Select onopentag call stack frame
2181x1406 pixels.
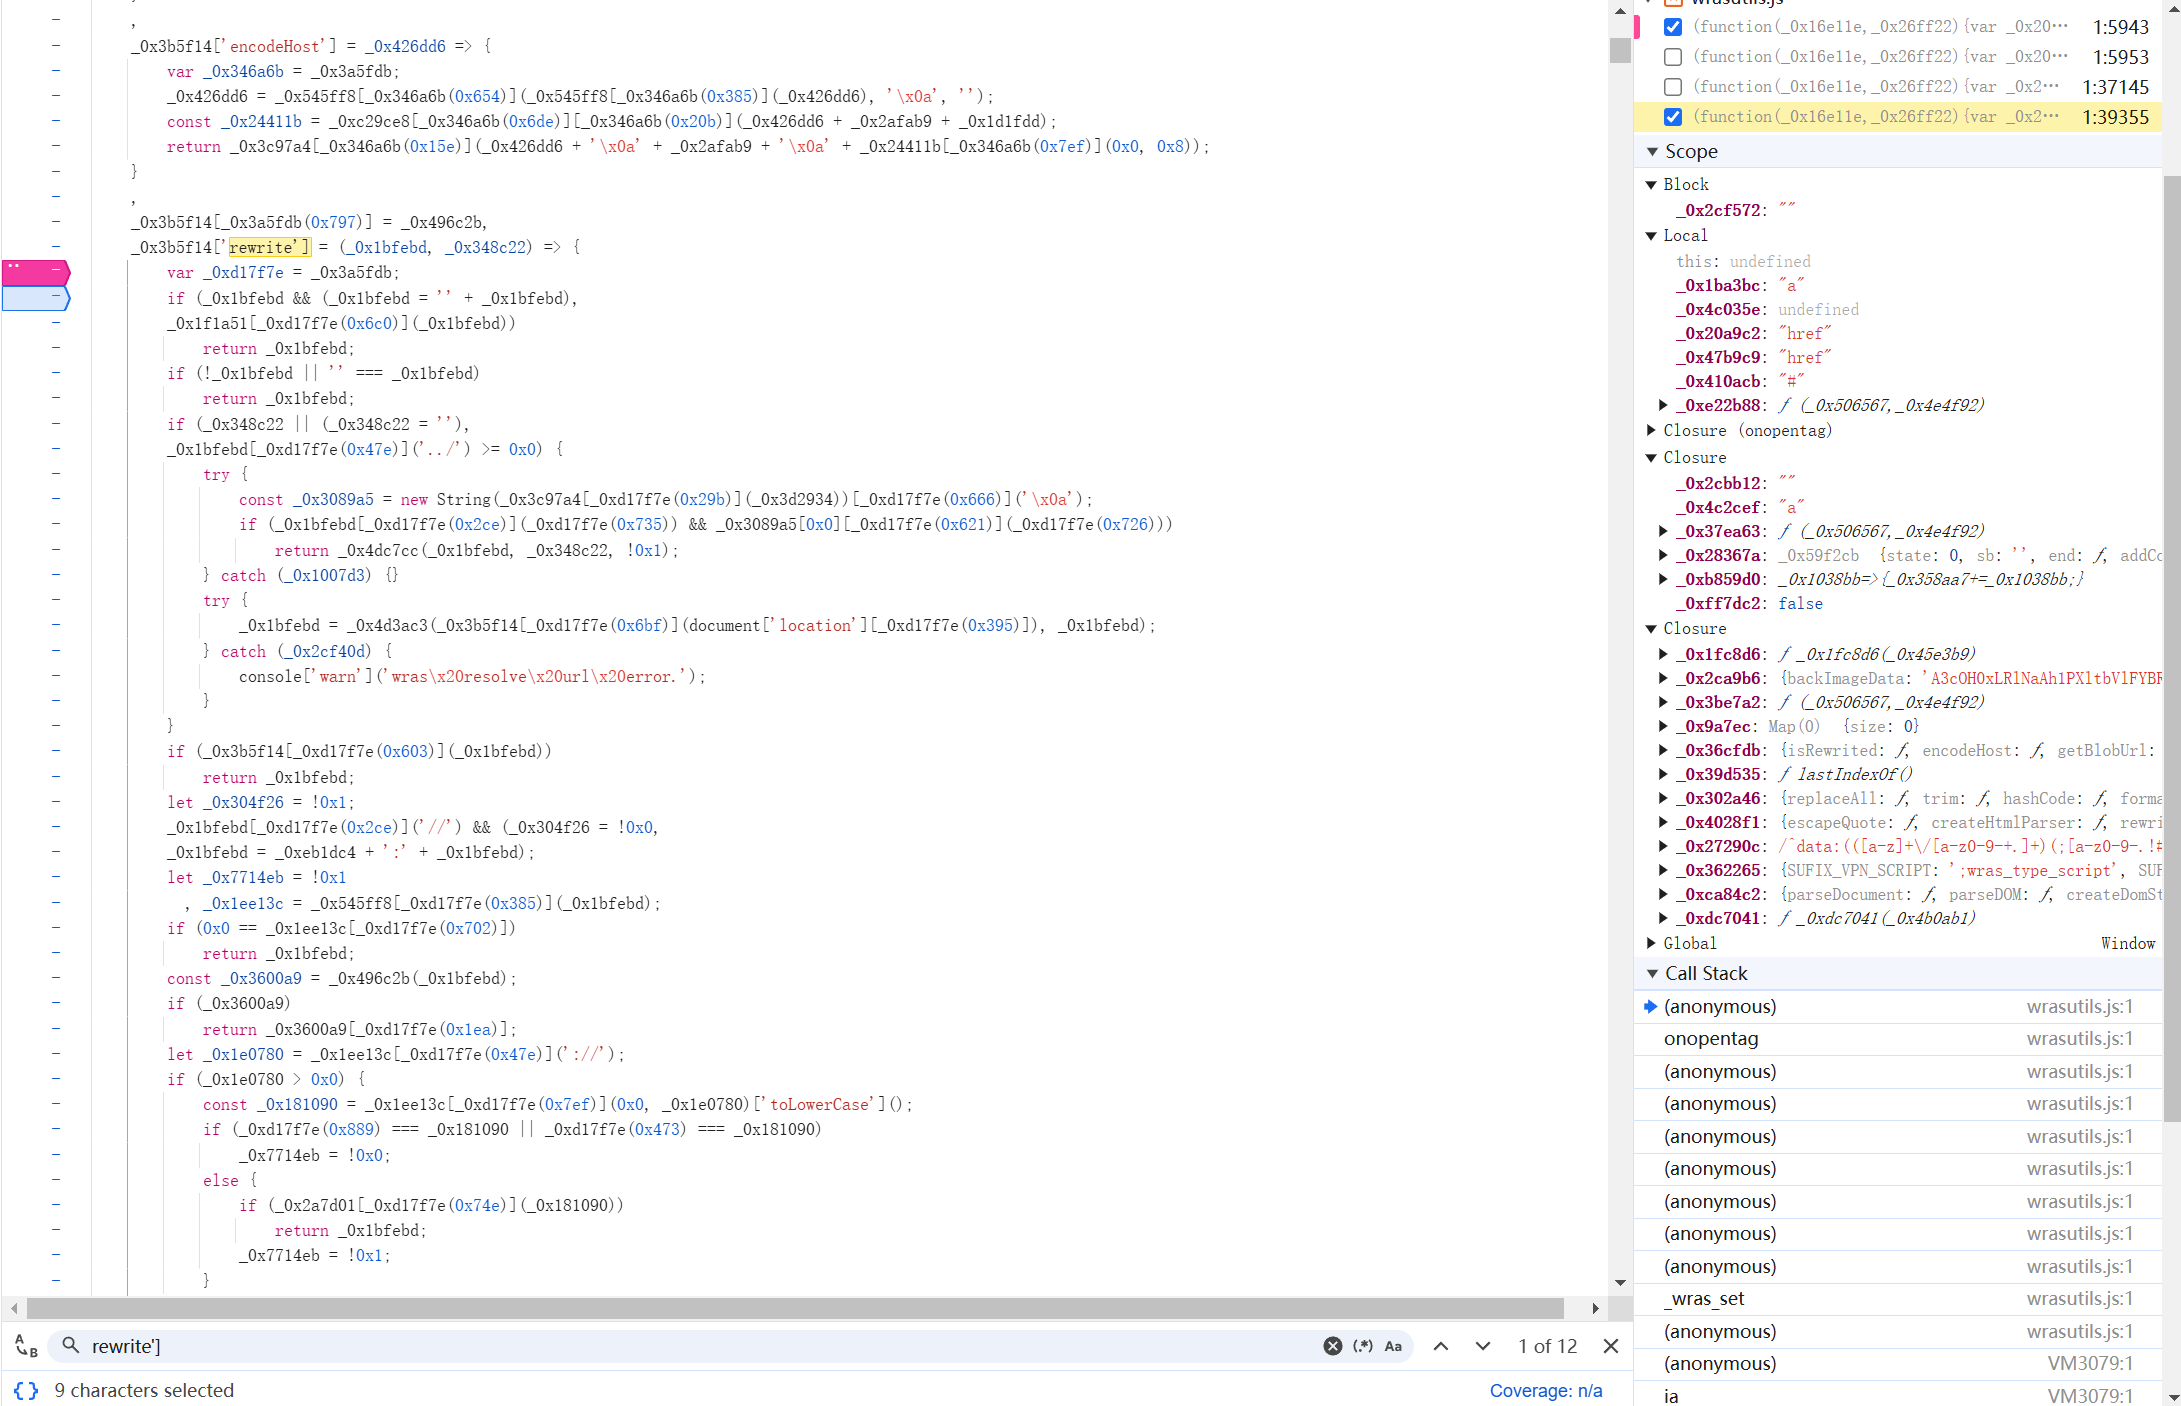coord(1897,1039)
